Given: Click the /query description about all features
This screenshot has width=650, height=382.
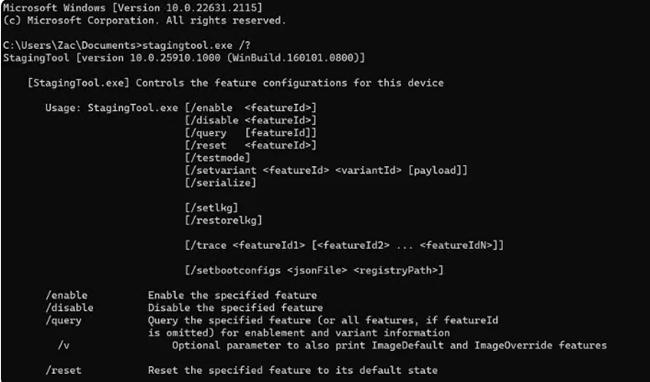Looking at the screenshot, I should (323, 326).
